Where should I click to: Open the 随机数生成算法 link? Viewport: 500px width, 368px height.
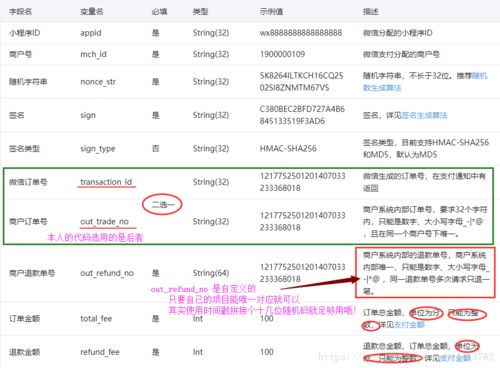coord(425,82)
